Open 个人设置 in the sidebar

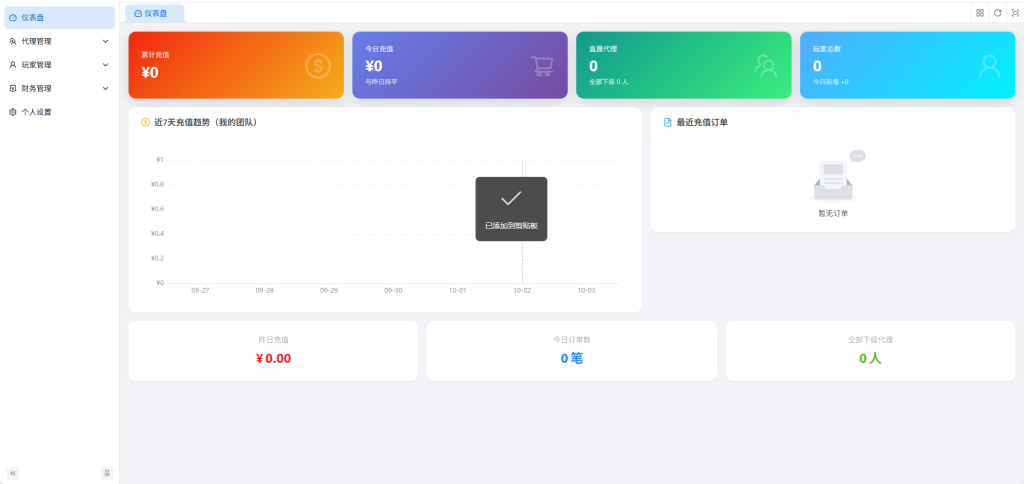point(59,112)
